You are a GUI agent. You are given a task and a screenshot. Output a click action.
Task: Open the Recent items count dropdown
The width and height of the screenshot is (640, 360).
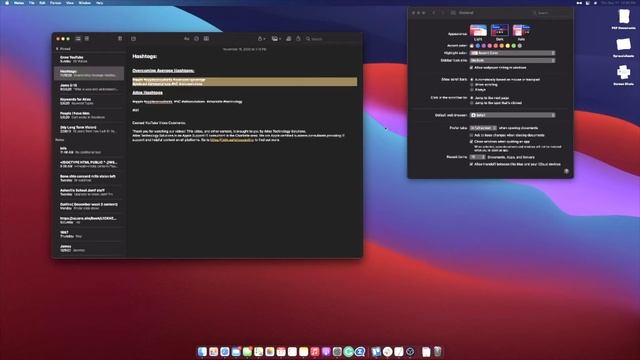click(x=477, y=157)
